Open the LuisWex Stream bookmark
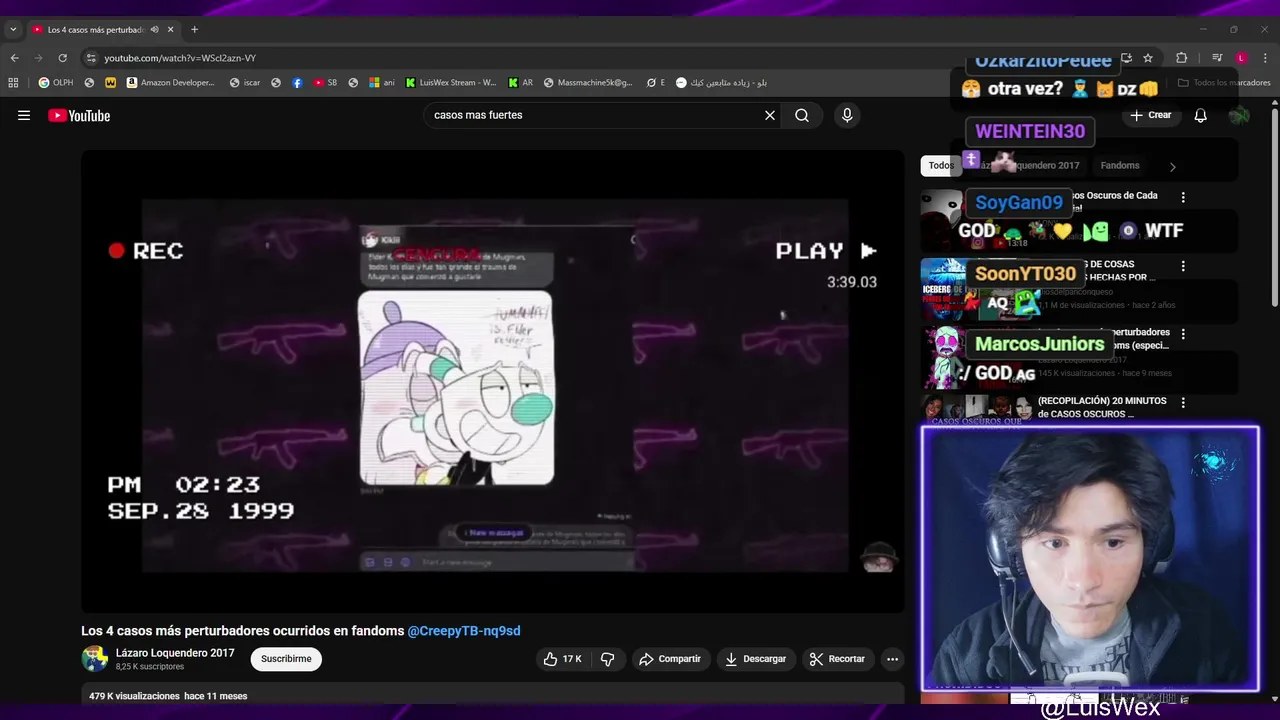This screenshot has width=1280, height=720. click(x=451, y=83)
